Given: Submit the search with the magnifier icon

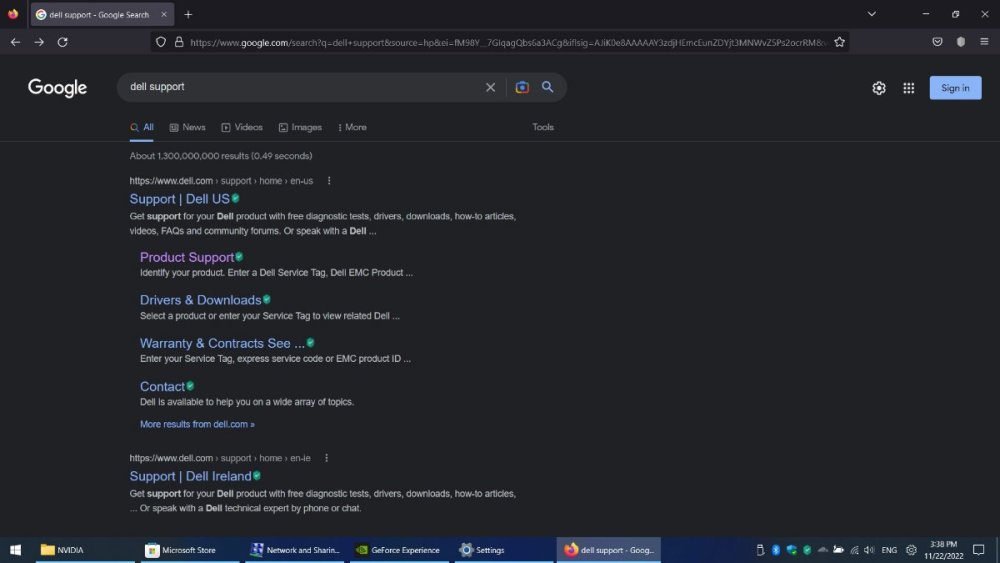Looking at the screenshot, I should tap(547, 87).
